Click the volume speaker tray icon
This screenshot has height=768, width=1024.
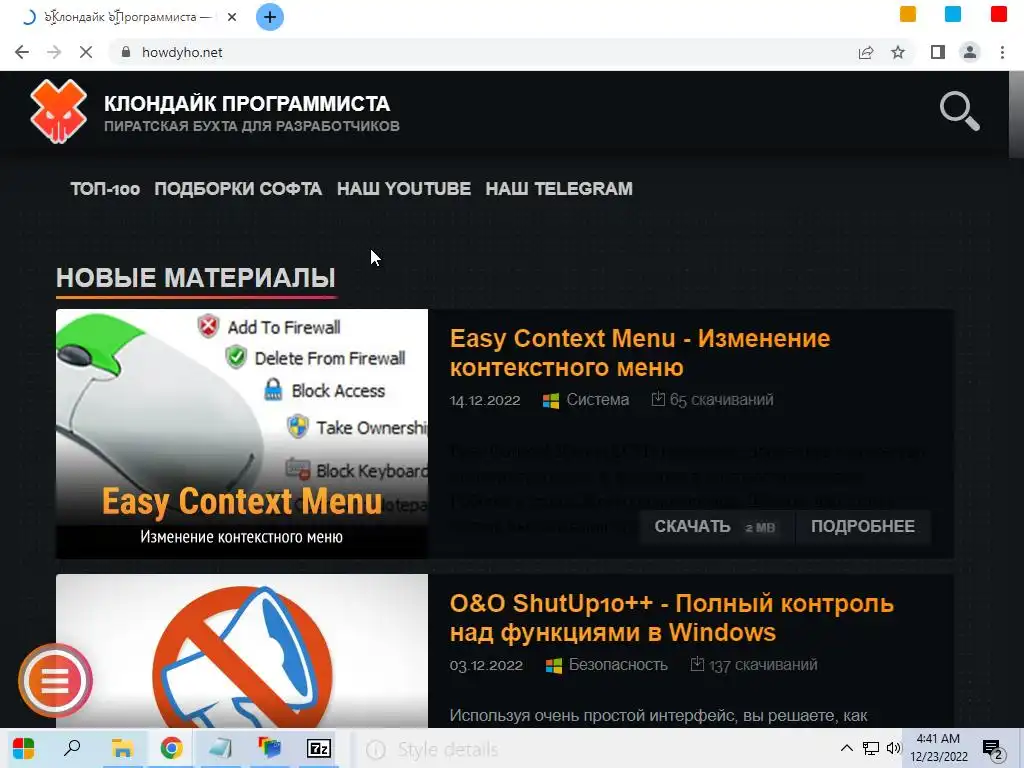pyautogui.click(x=893, y=748)
